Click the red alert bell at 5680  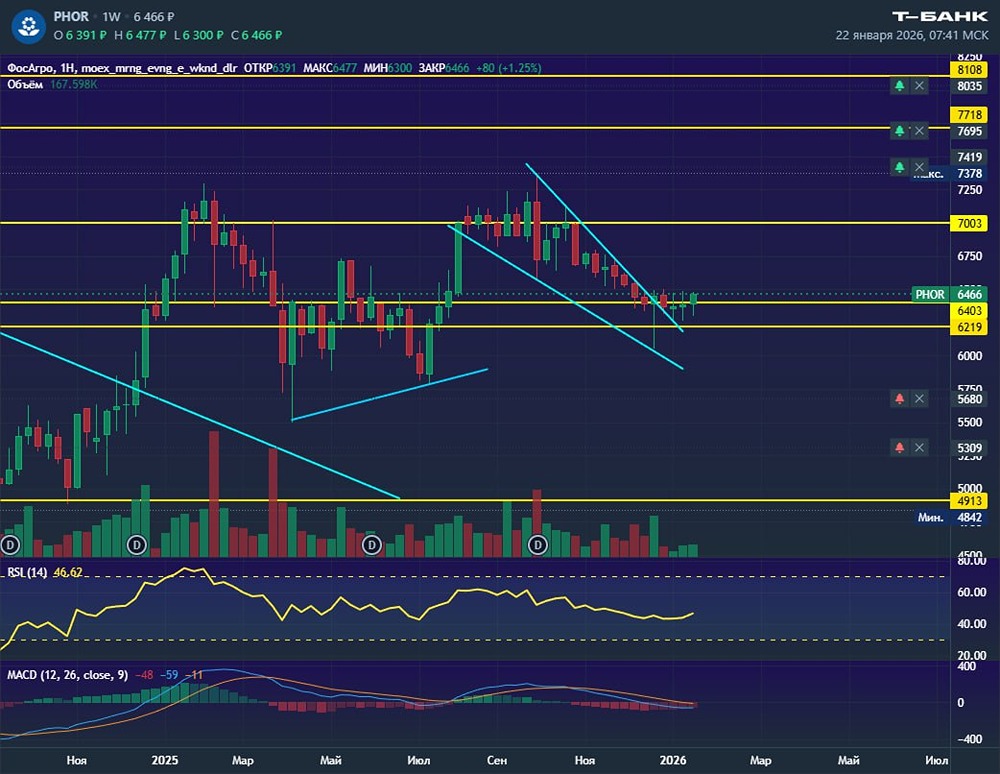(899, 398)
